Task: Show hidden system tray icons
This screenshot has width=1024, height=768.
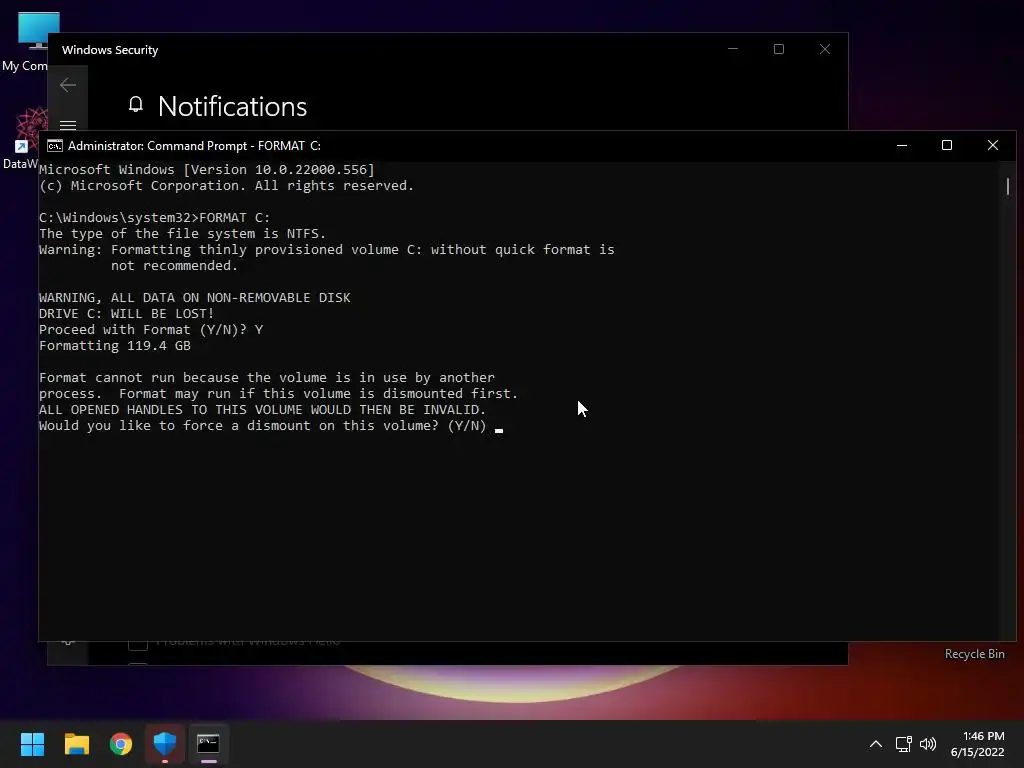Action: [876, 744]
